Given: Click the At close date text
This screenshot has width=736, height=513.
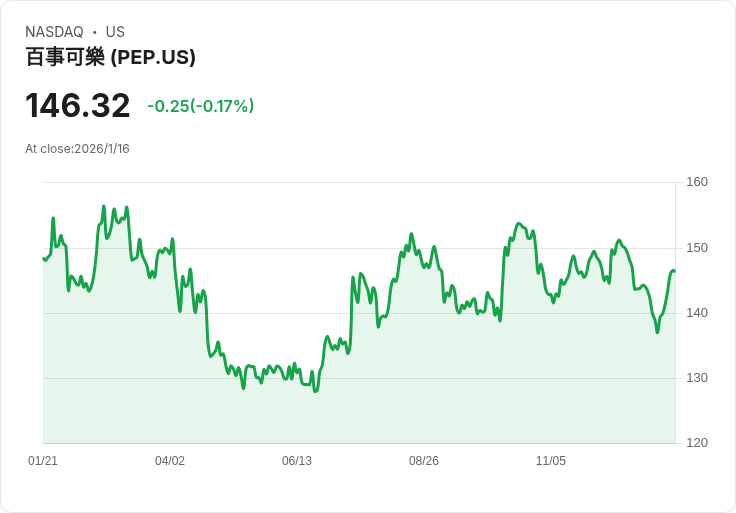Looking at the screenshot, I should click(77, 149).
